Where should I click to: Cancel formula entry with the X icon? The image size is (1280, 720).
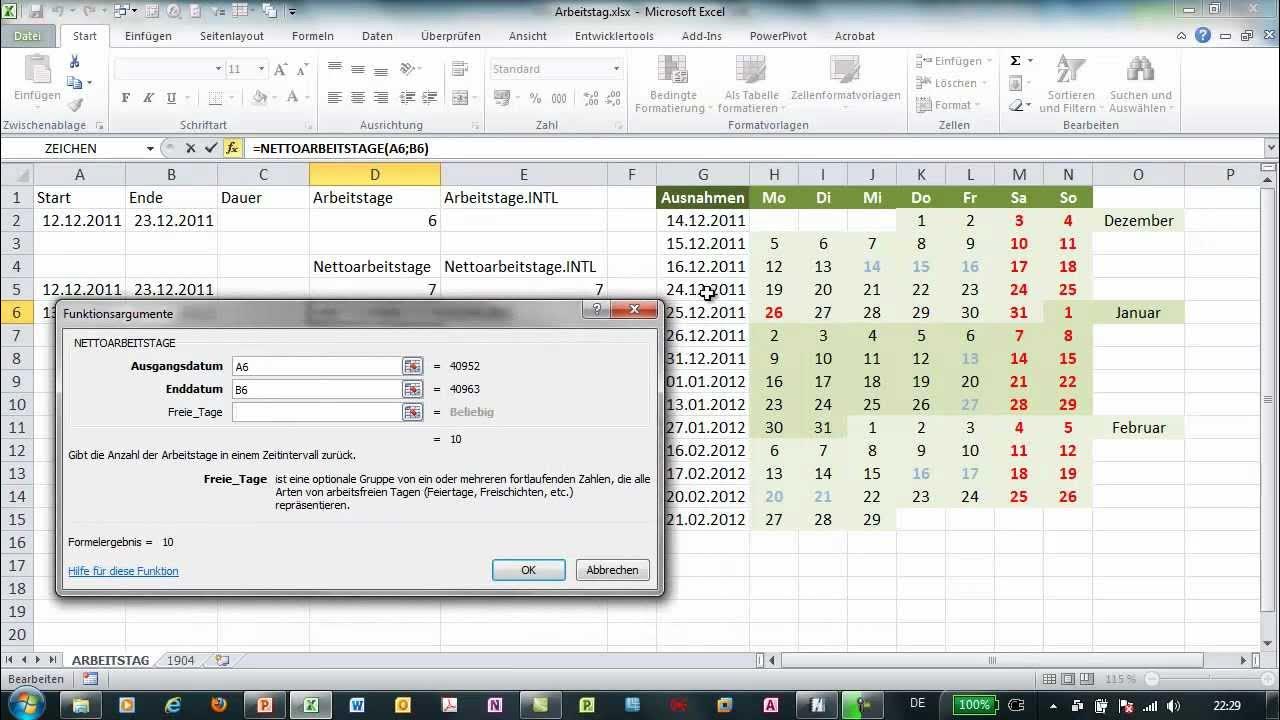click(x=190, y=148)
